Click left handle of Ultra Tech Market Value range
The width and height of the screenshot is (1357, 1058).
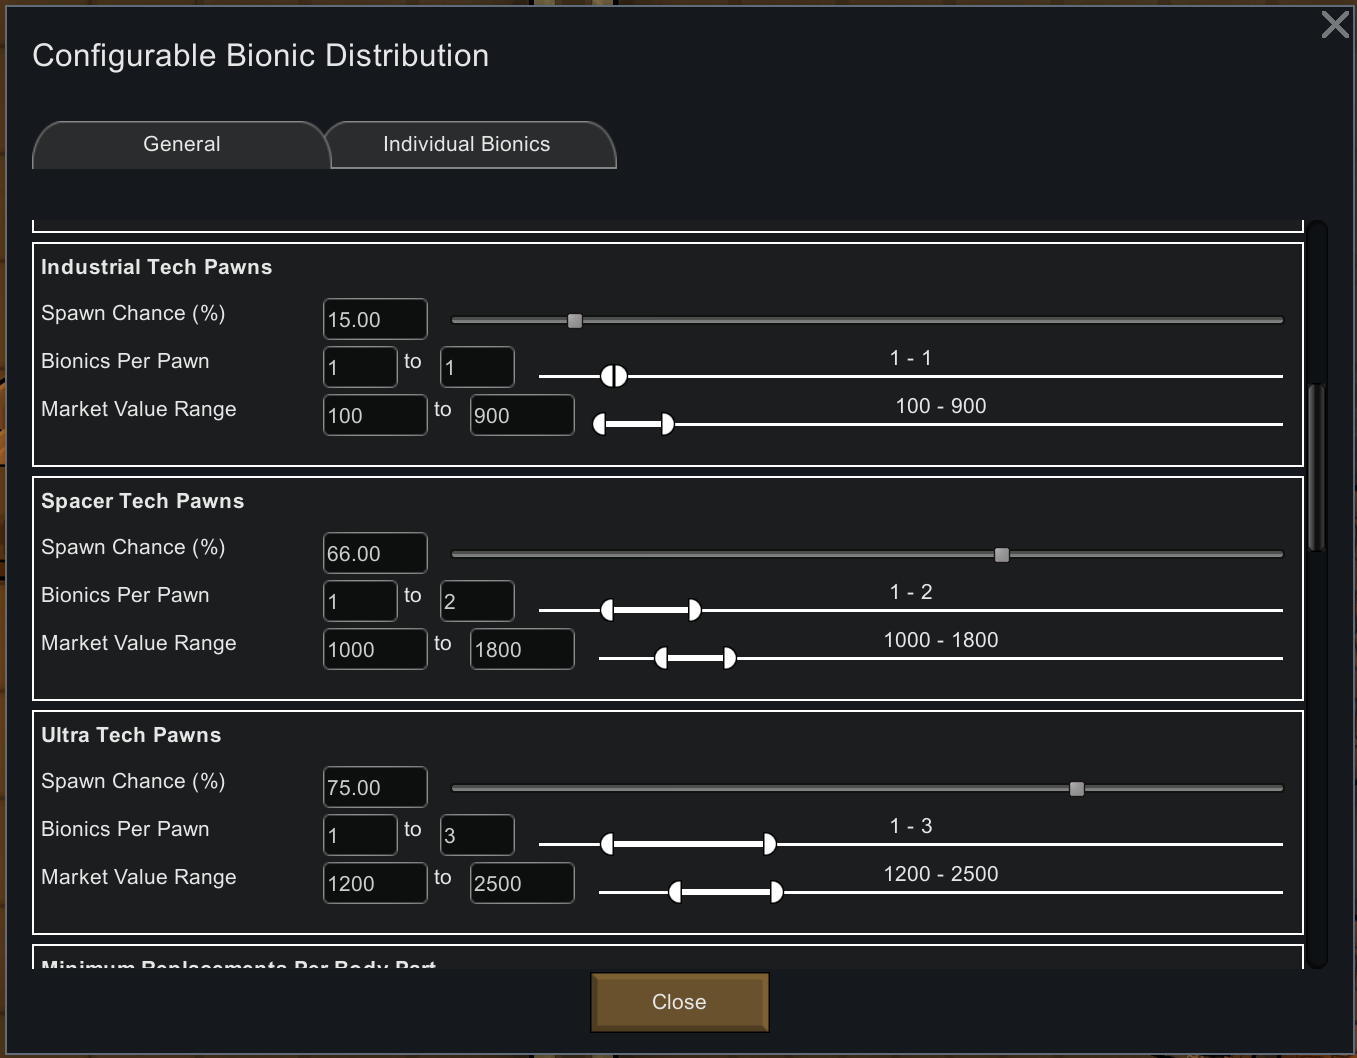click(x=675, y=892)
